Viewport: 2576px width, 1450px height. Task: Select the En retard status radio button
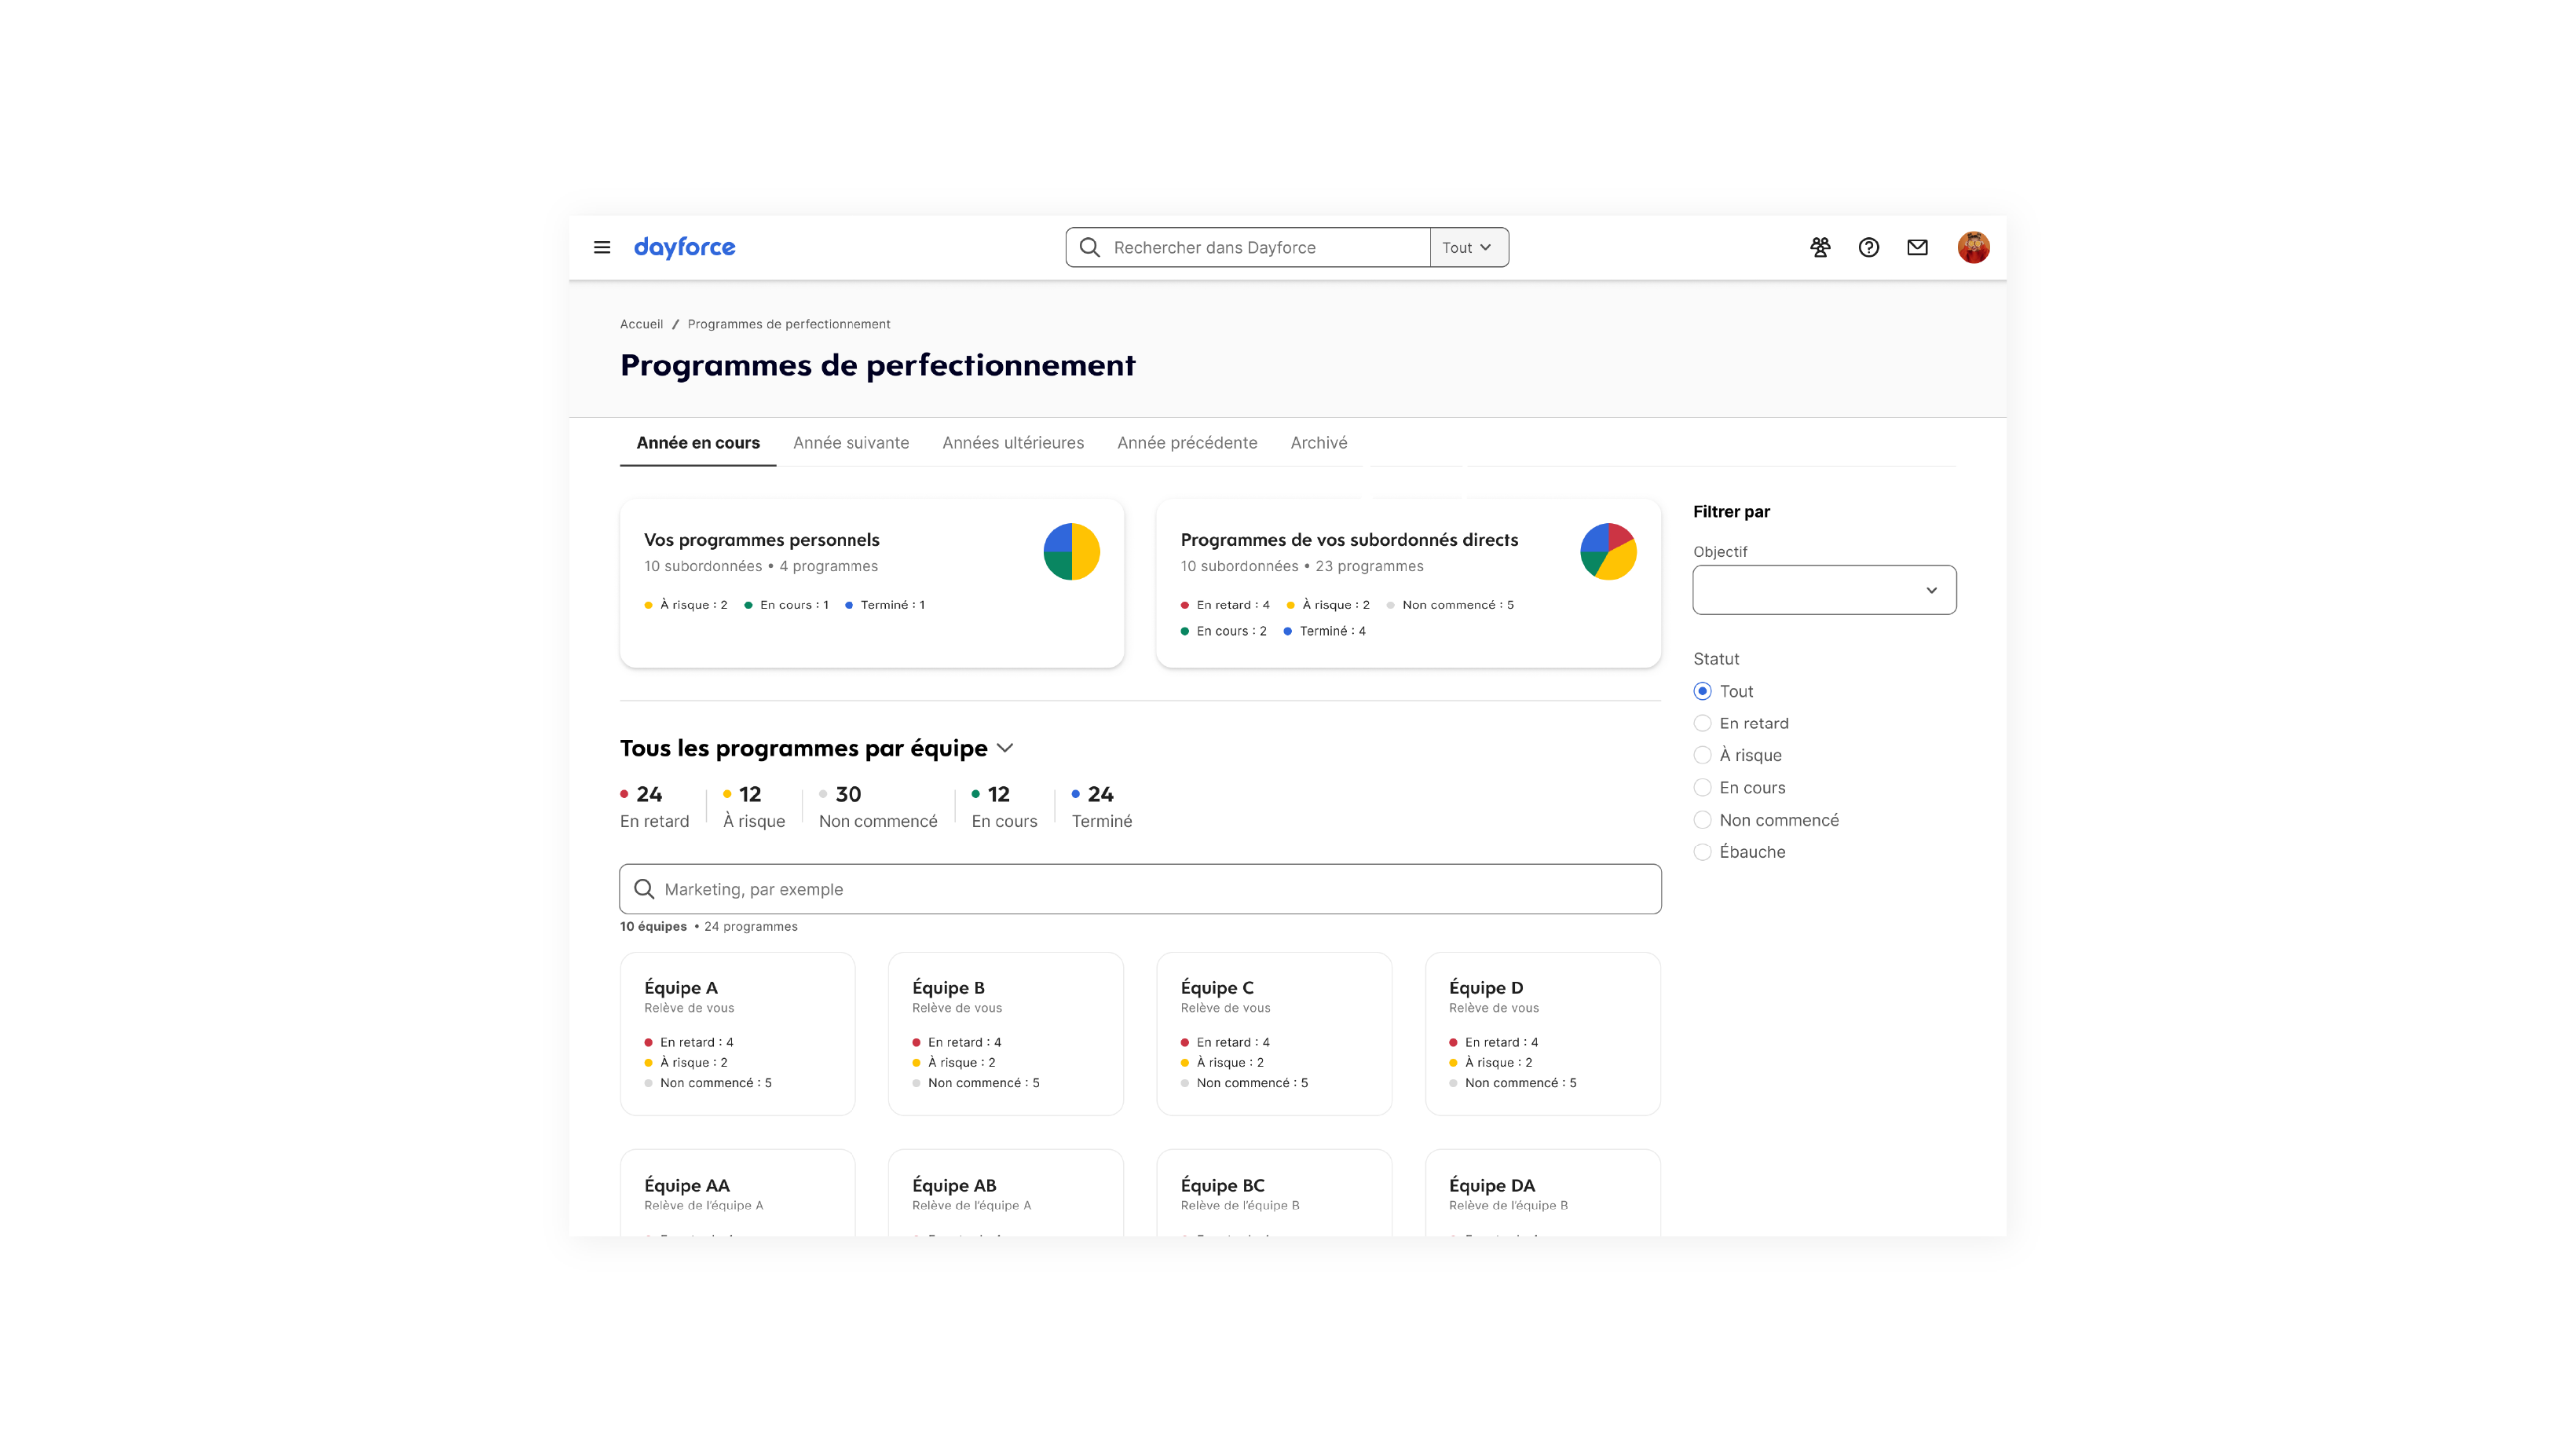(1702, 723)
